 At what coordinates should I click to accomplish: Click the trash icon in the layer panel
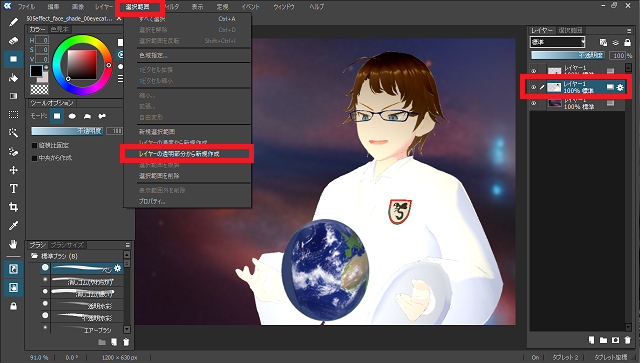(628, 340)
